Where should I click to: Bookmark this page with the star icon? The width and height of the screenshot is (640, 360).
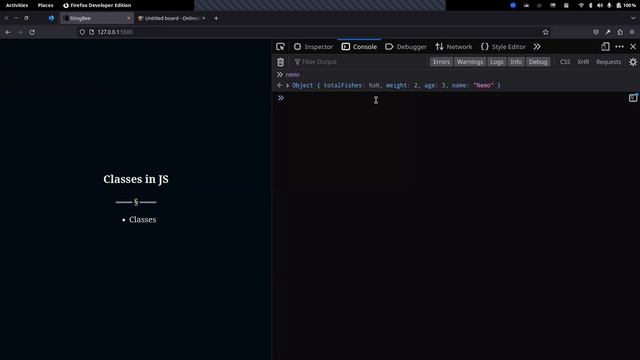point(546,32)
